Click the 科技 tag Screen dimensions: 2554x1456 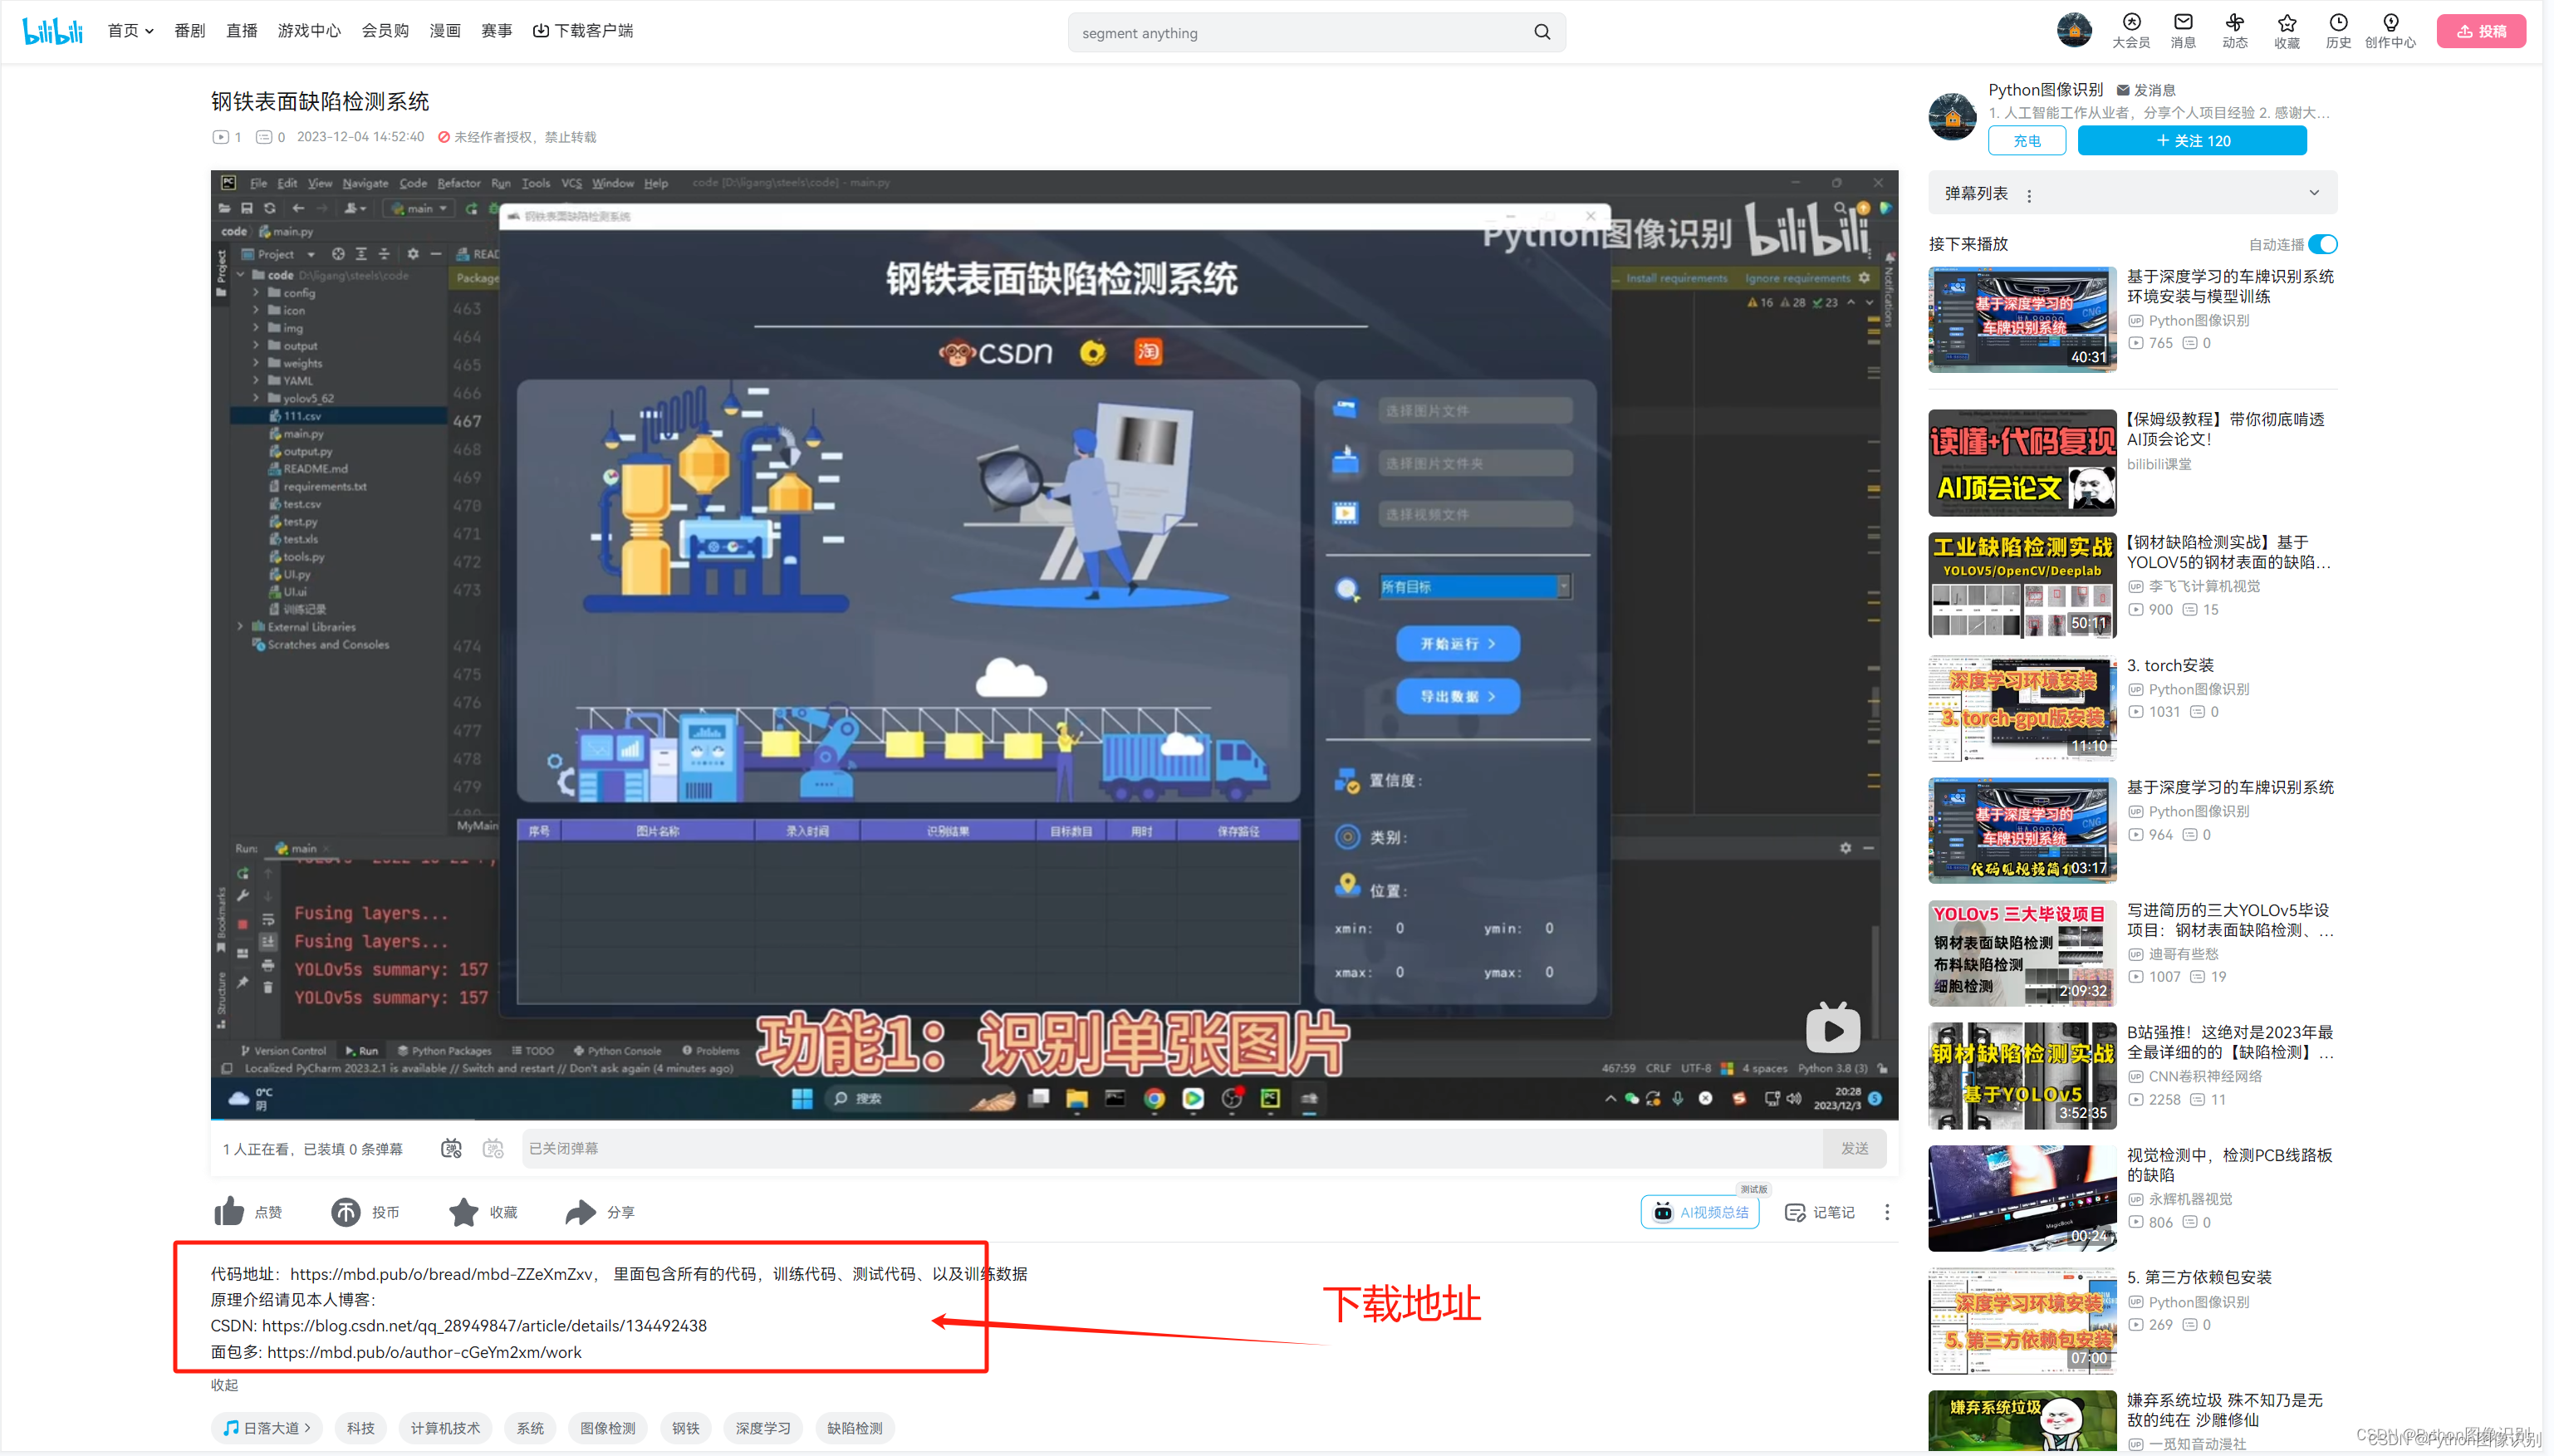point(361,1427)
